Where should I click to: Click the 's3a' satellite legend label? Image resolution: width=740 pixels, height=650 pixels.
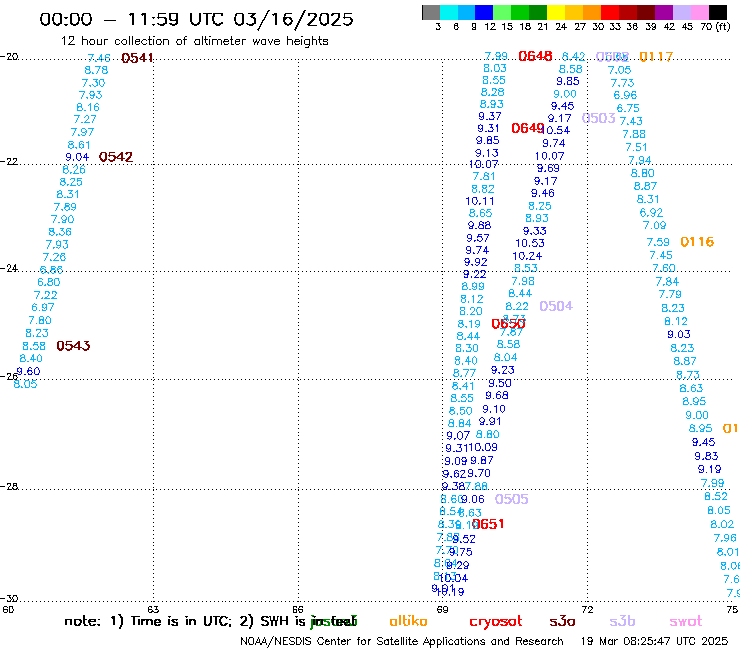coord(562,622)
